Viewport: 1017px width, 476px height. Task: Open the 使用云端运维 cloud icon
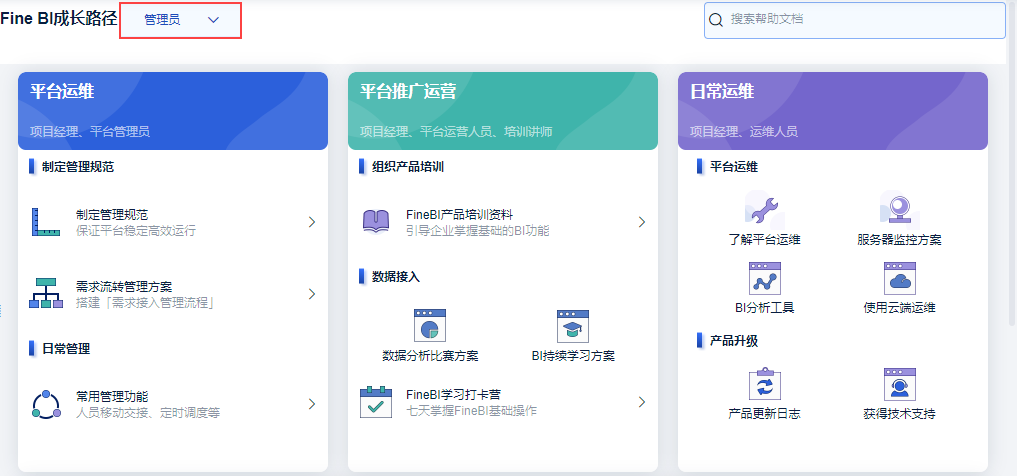tap(899, 278)
